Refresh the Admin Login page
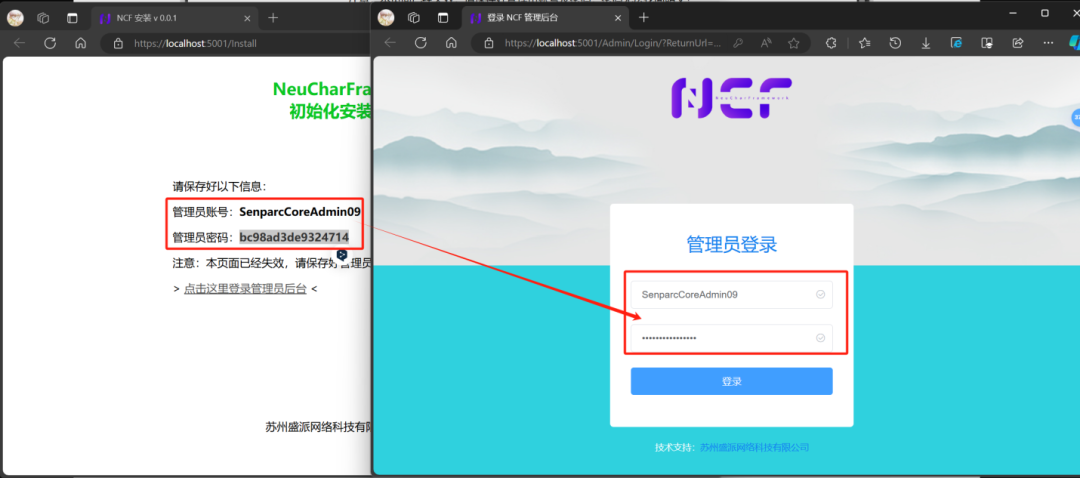The width and height of the screenshot is (1080, 478). pyautogui.click(x=420, y=43)
